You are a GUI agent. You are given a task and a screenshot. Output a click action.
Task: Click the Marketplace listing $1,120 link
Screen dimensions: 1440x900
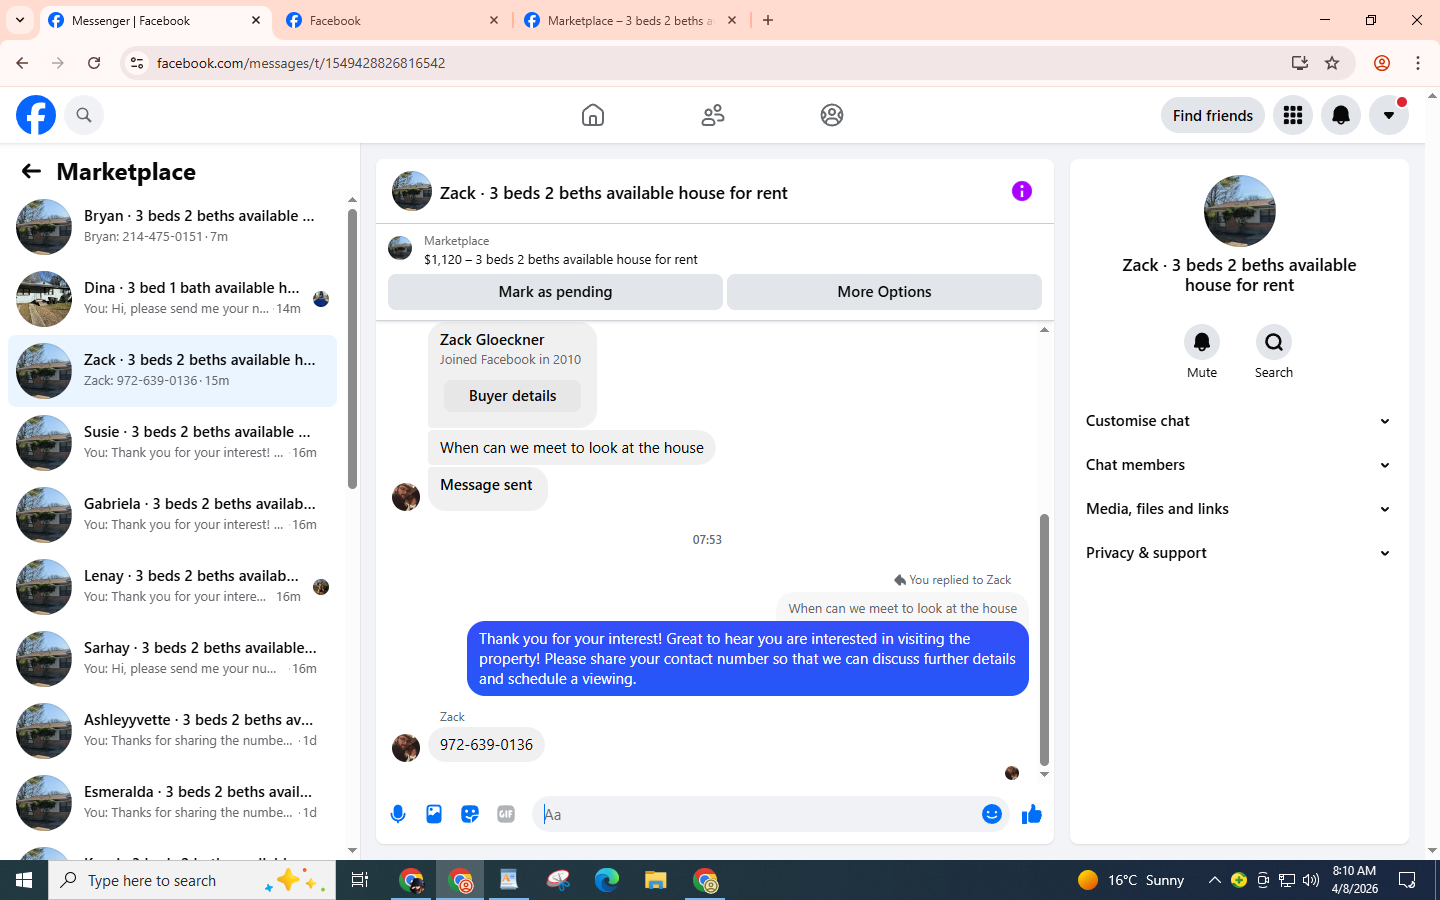click(560, 259)
